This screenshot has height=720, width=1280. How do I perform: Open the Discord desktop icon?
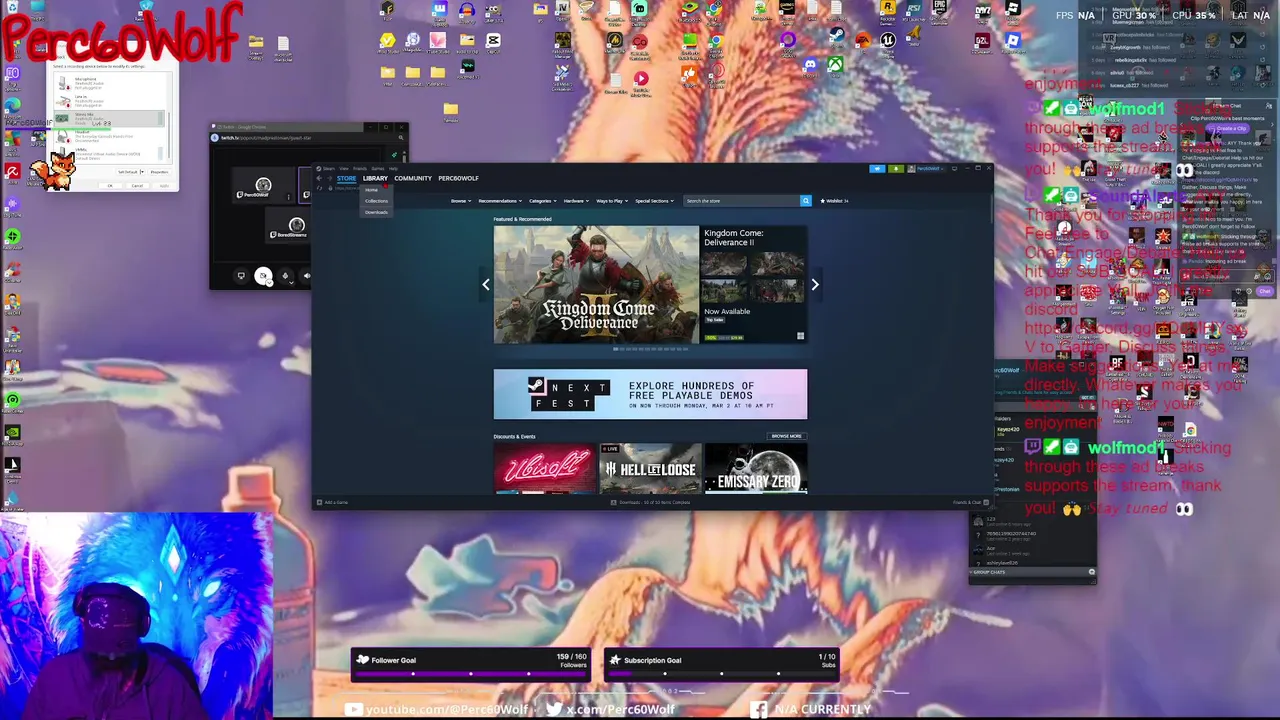coord(810,65)
